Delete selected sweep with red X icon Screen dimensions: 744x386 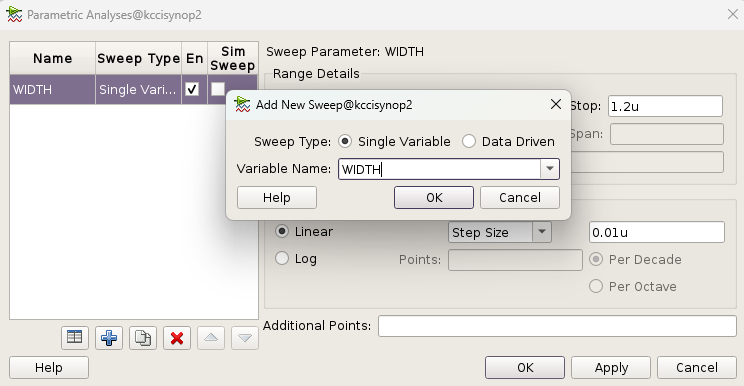tap(177, 338)
